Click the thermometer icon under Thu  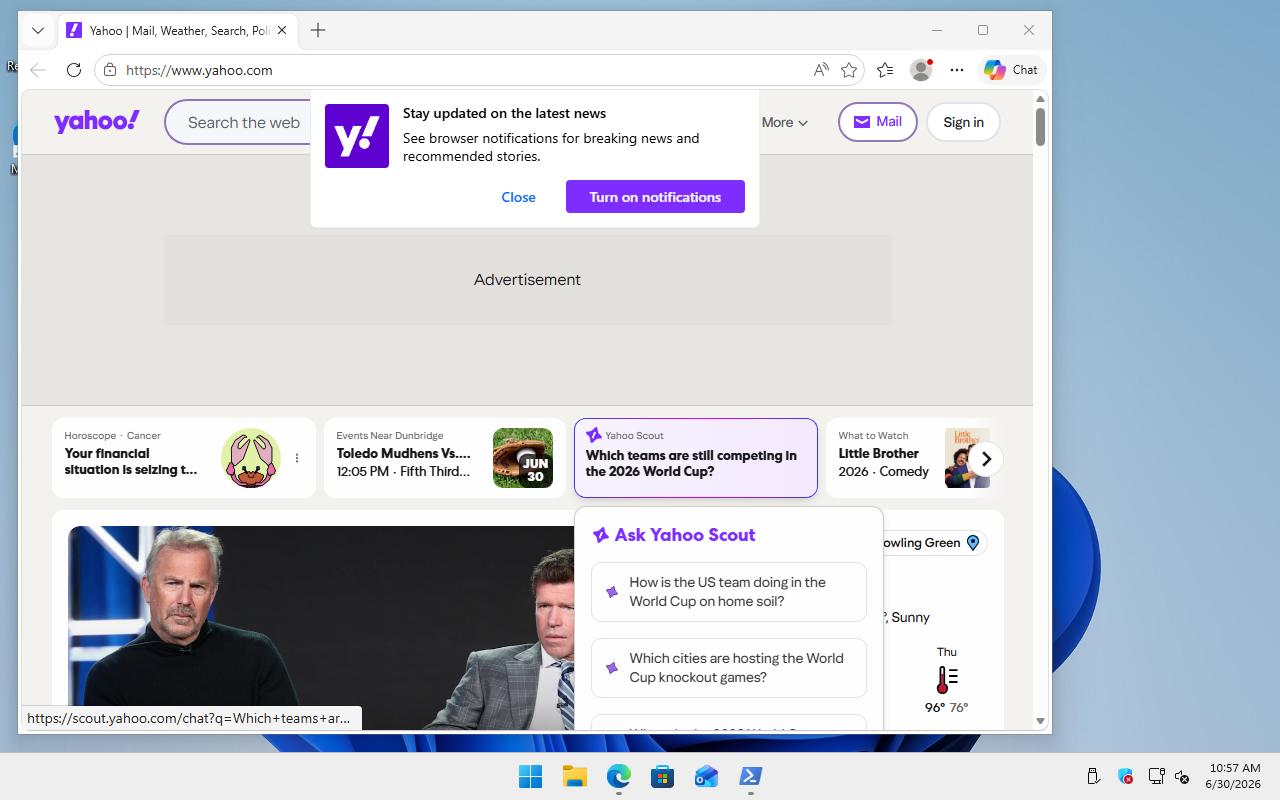point(946,680)
